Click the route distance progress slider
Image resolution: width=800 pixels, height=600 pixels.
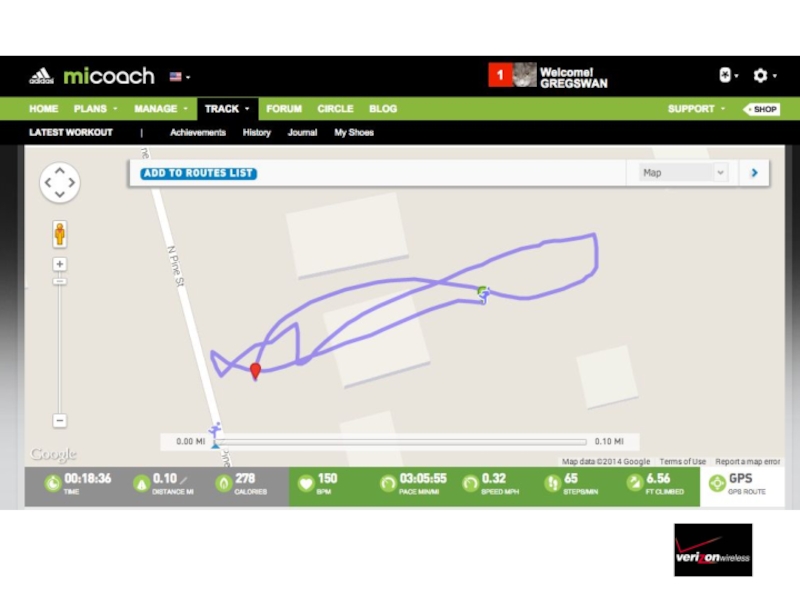pos(401,442)
